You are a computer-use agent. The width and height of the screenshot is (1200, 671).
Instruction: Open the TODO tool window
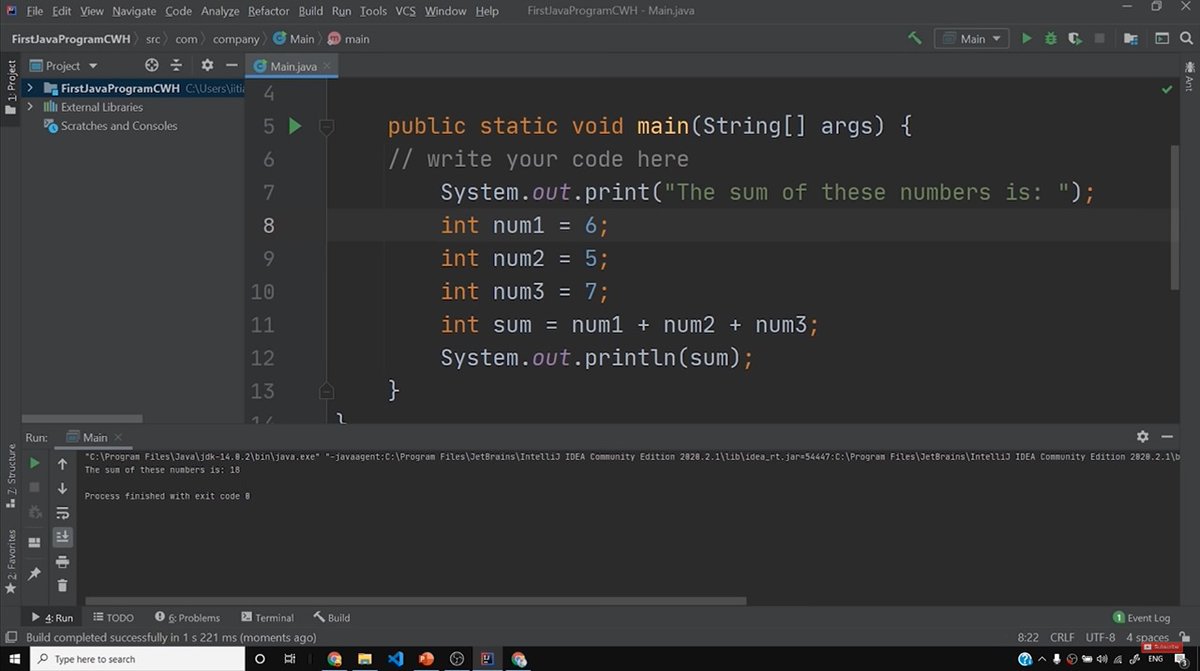point(113,617)
